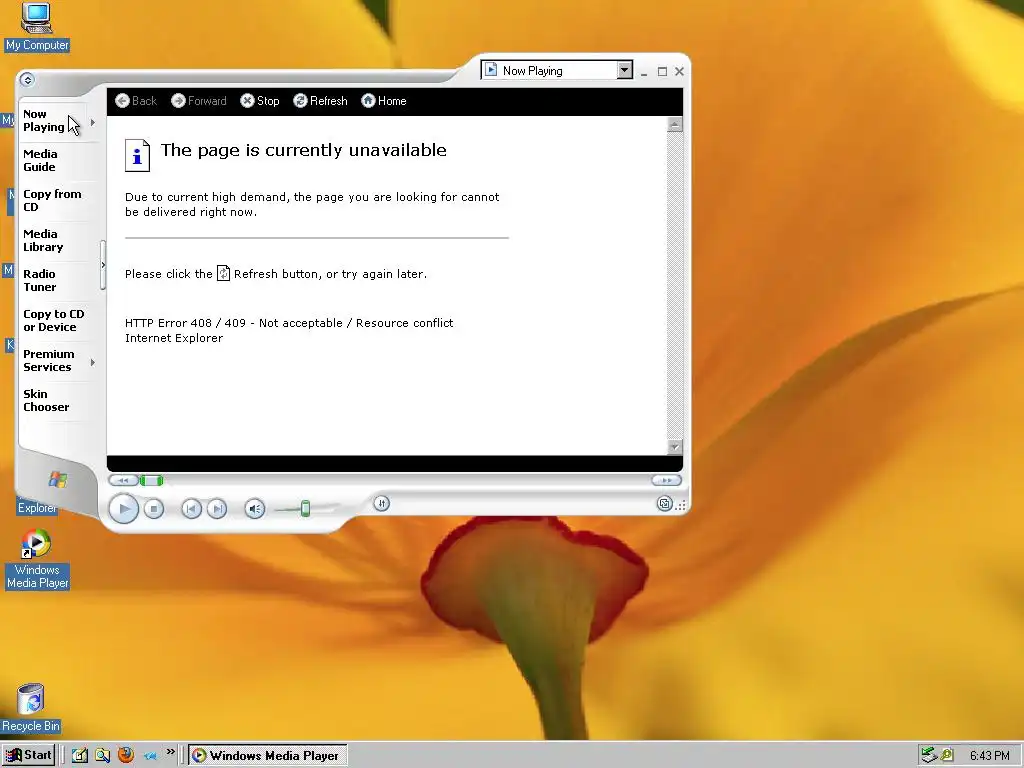Click the heading 'The page is currently unavailable'

304,150
